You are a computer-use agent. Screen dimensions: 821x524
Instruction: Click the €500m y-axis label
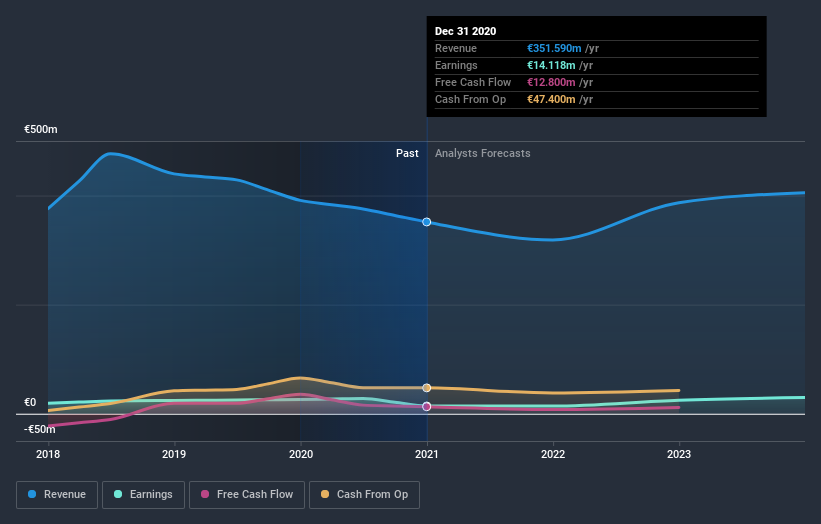pos(41,129)
